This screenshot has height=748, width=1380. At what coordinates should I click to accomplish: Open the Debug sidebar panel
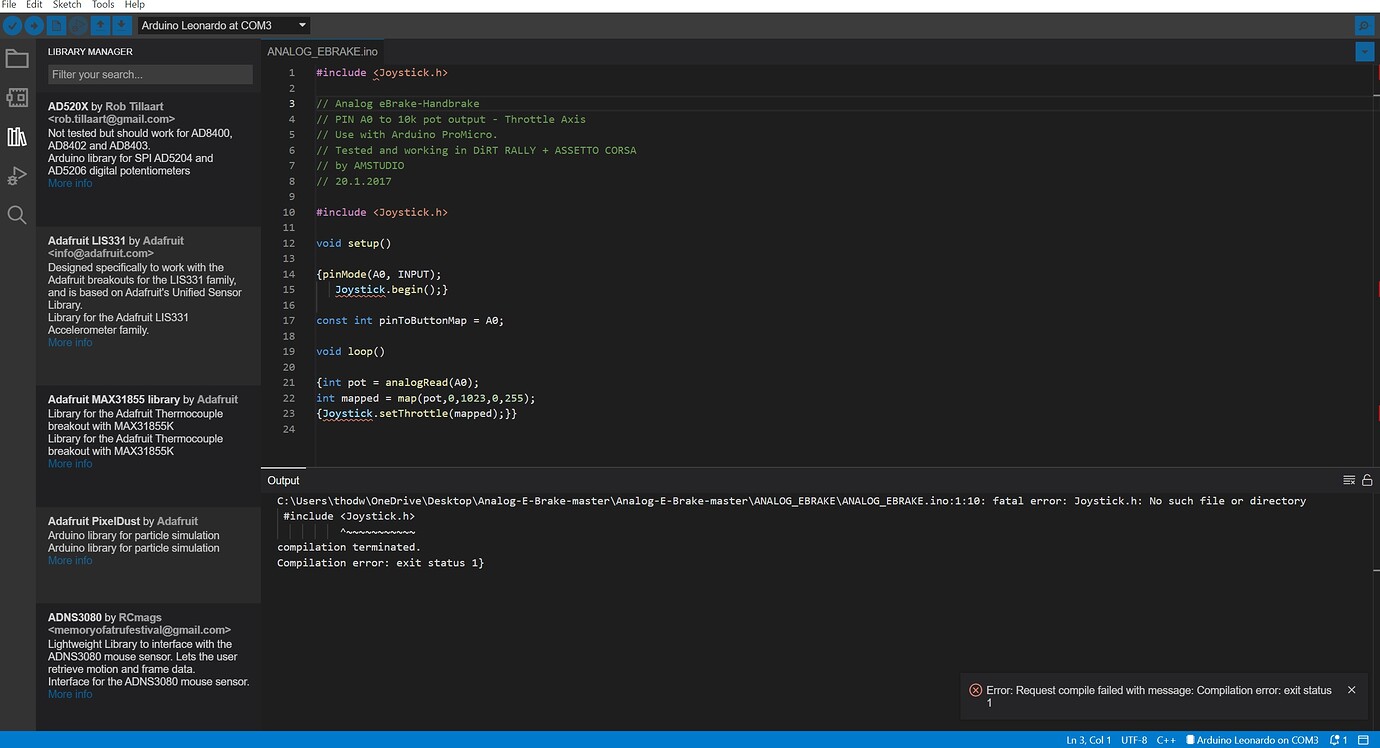coord(17,176)
